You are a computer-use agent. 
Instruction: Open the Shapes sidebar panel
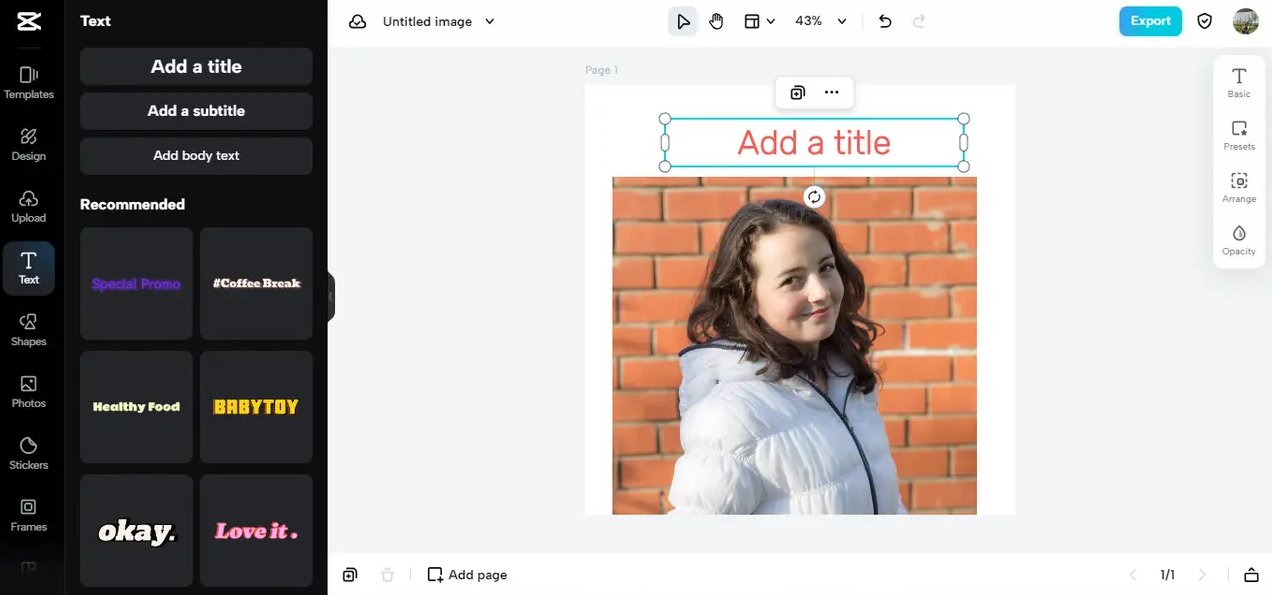[29, 330]
